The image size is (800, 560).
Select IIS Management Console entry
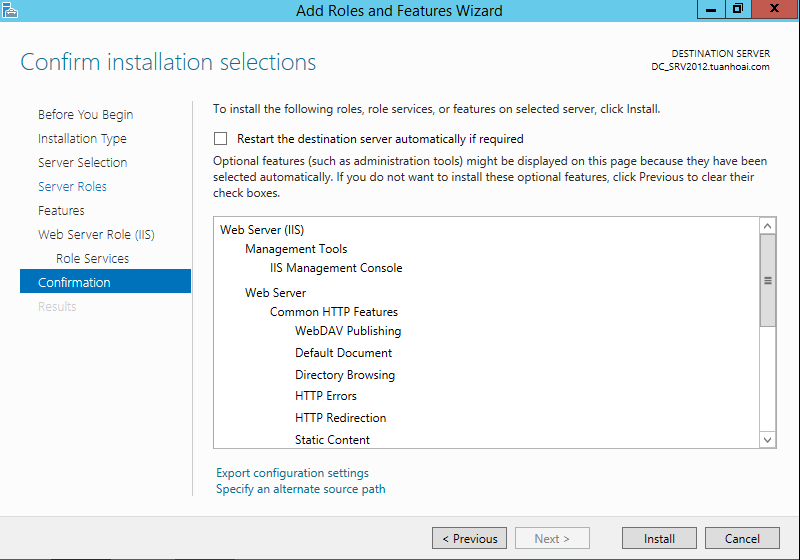pyautogui.click(x=336, y=268)
